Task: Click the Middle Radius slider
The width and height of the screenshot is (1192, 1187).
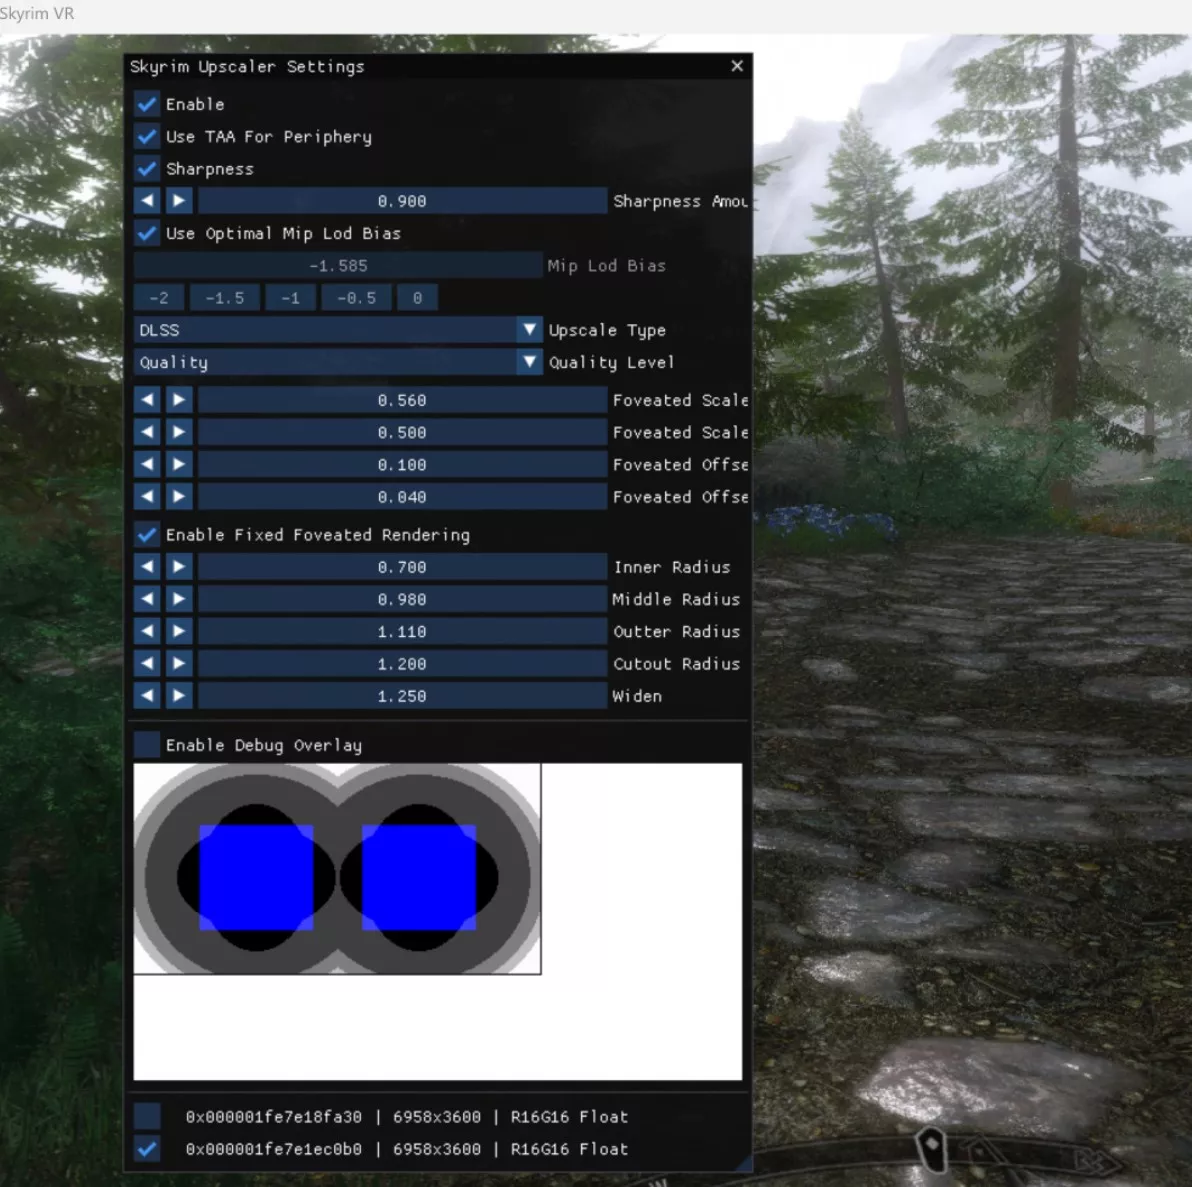Action: (402, 599)
